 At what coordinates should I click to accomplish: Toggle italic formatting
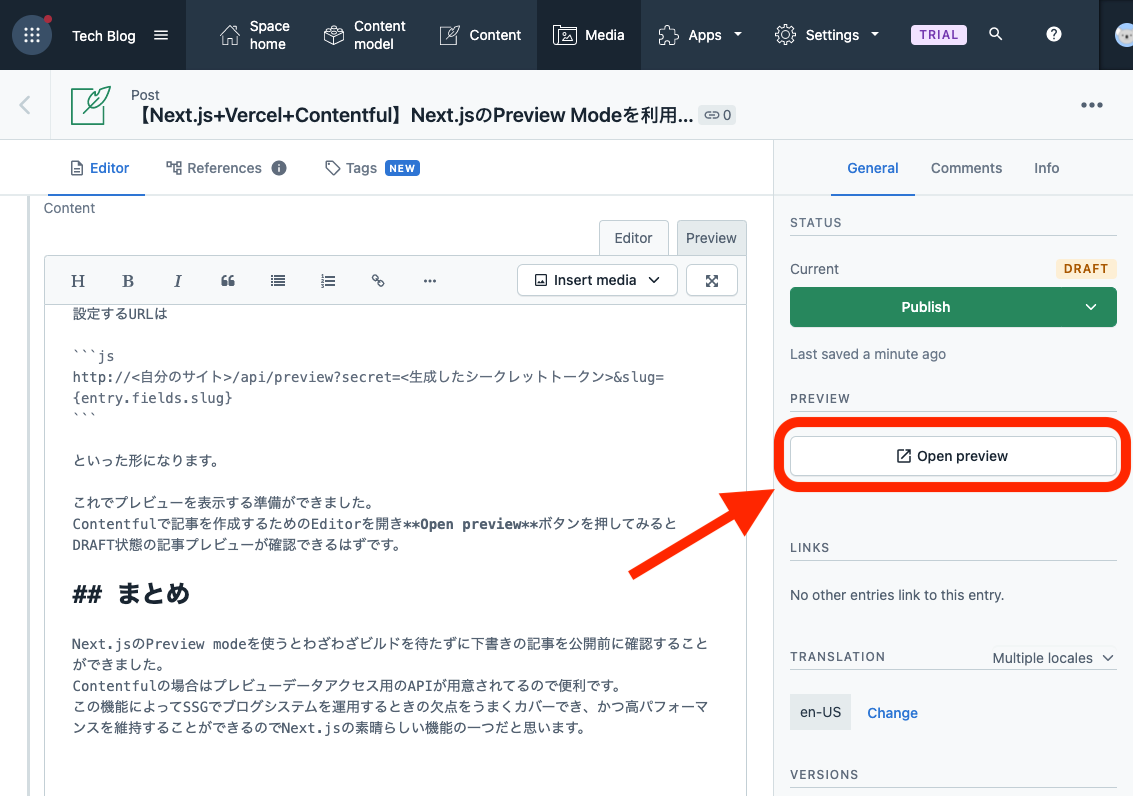click(178, 281)
